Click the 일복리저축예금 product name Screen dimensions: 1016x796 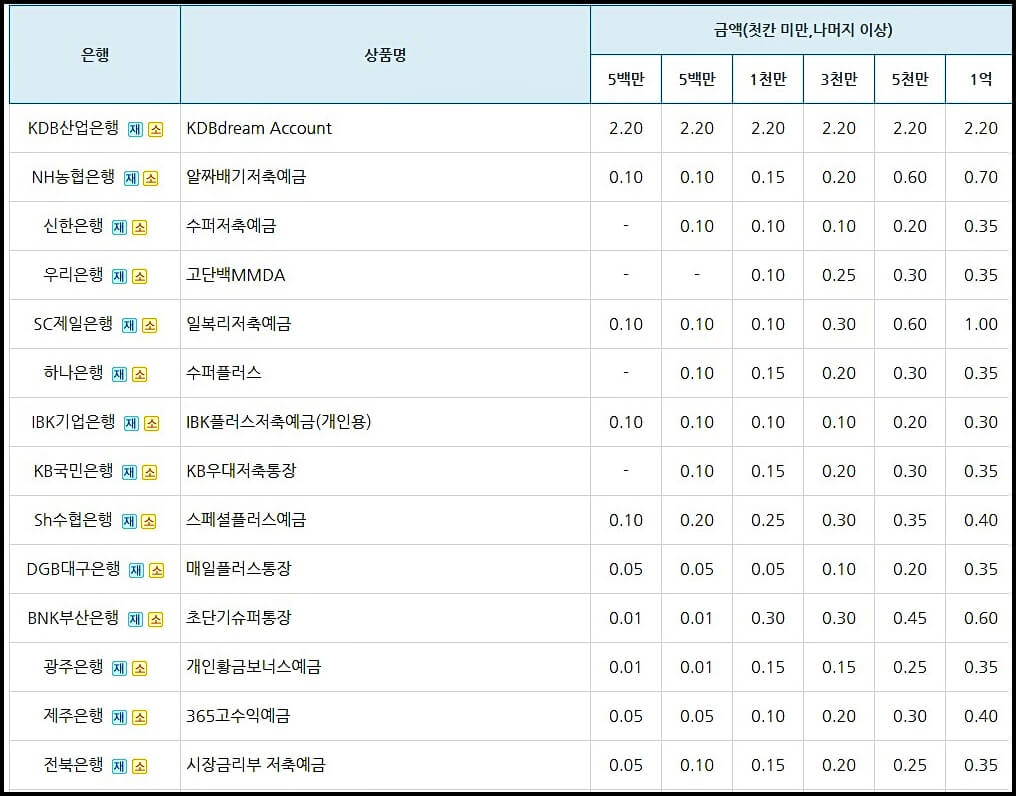click(x=238, y=324)
